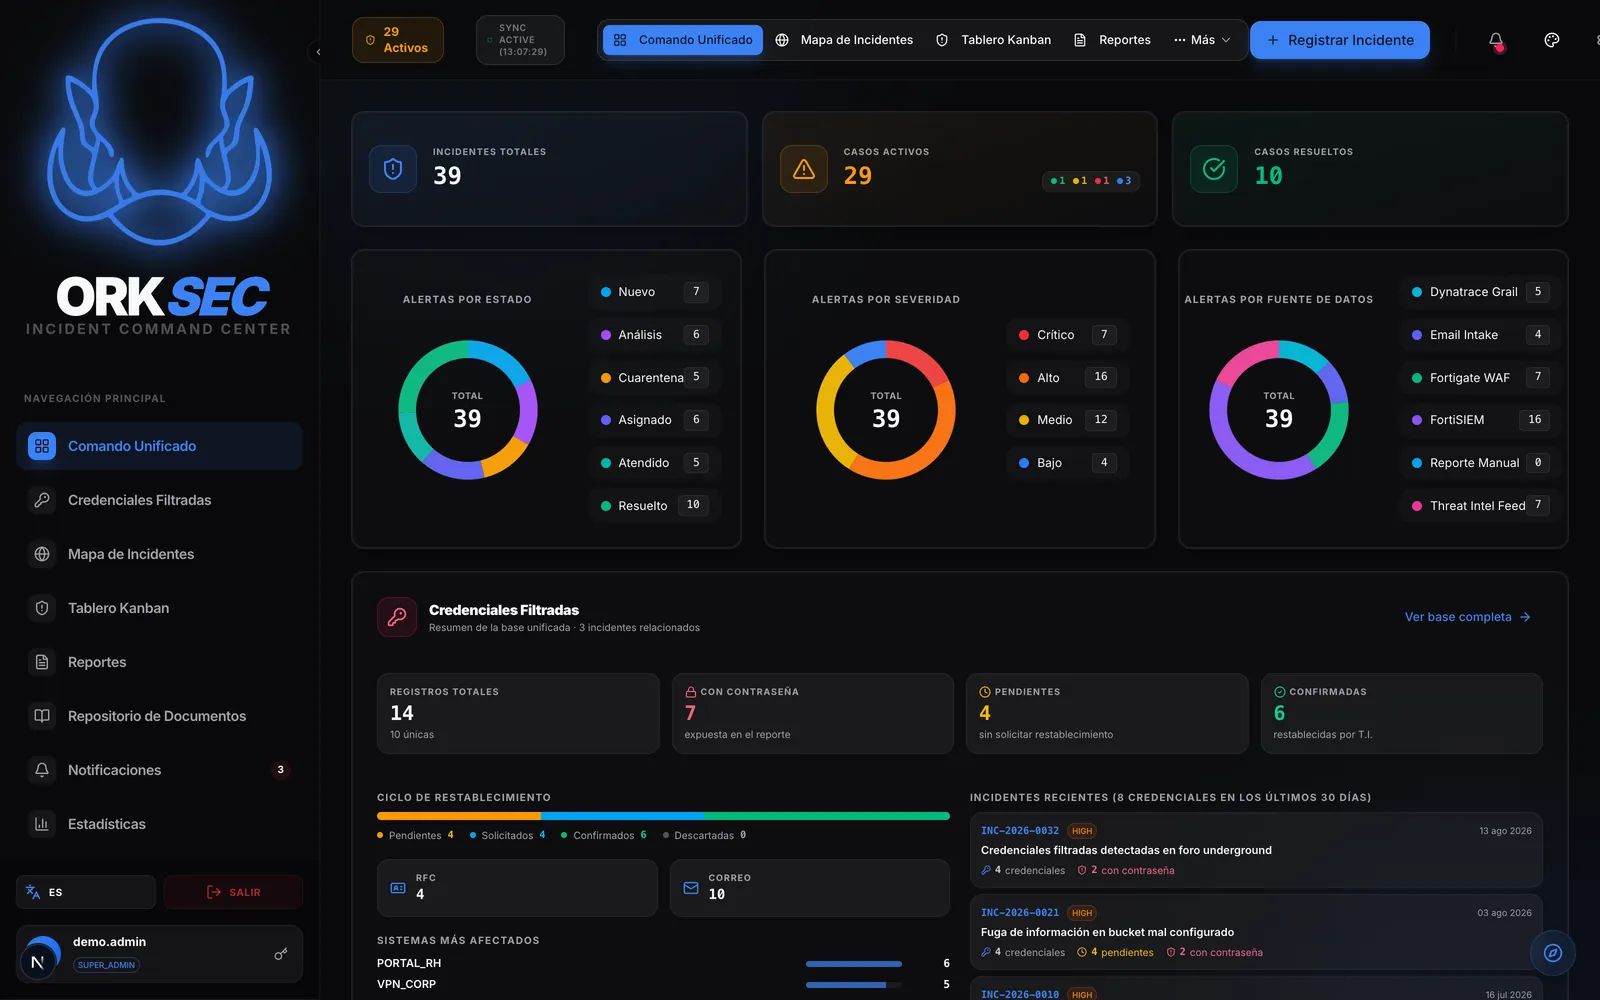The image size is (1600, 1000).
Task: Click the 29 Activos badge
Action: [x=398, y=40]
